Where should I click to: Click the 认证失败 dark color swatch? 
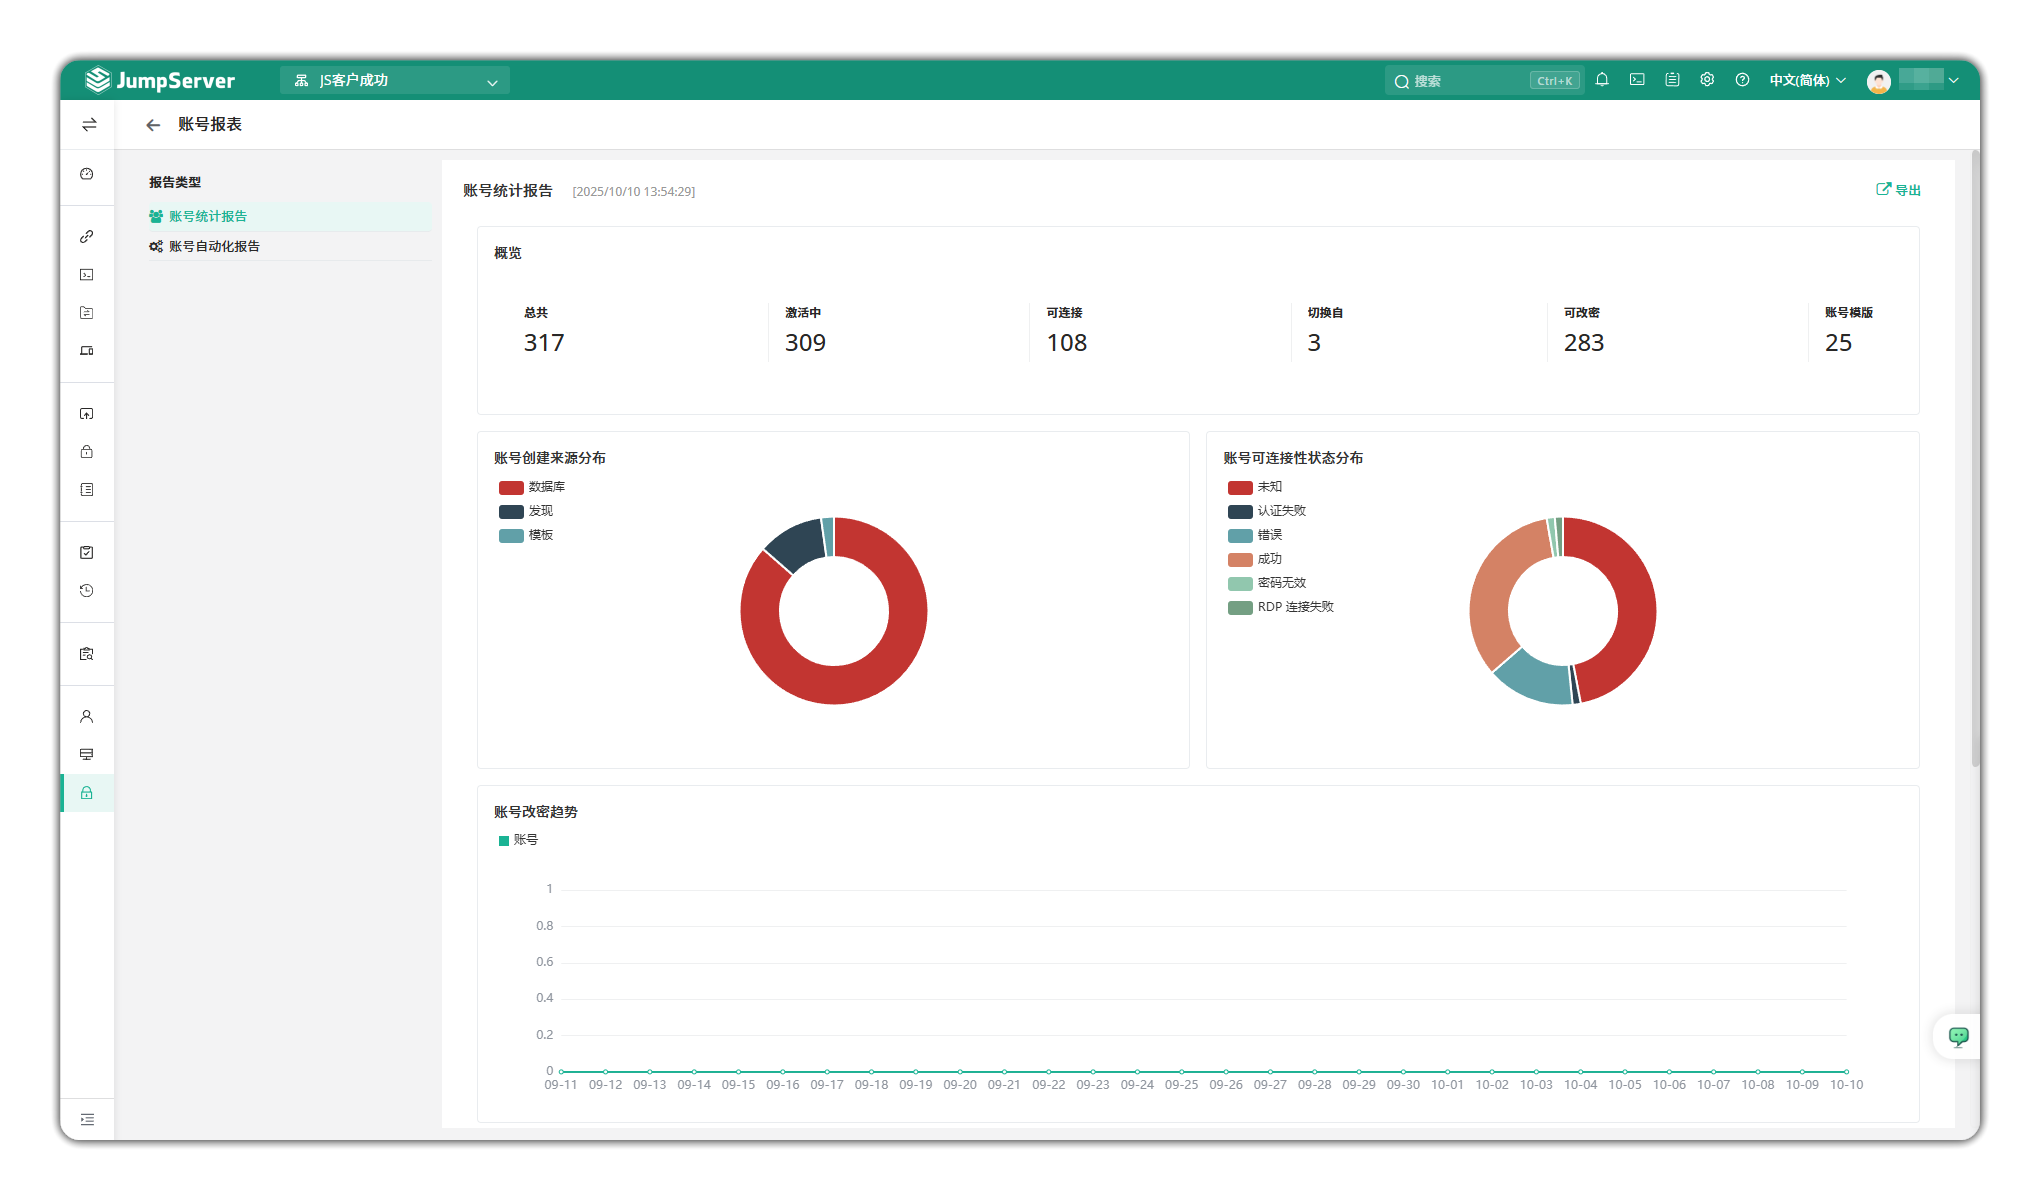click(x=1240, y=511)
